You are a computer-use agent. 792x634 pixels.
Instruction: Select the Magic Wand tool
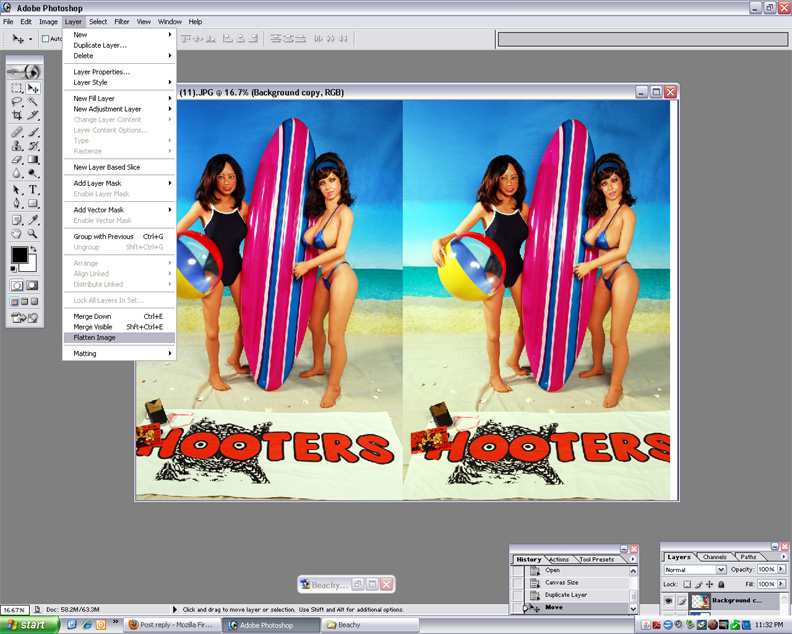(x=33, y=102)
